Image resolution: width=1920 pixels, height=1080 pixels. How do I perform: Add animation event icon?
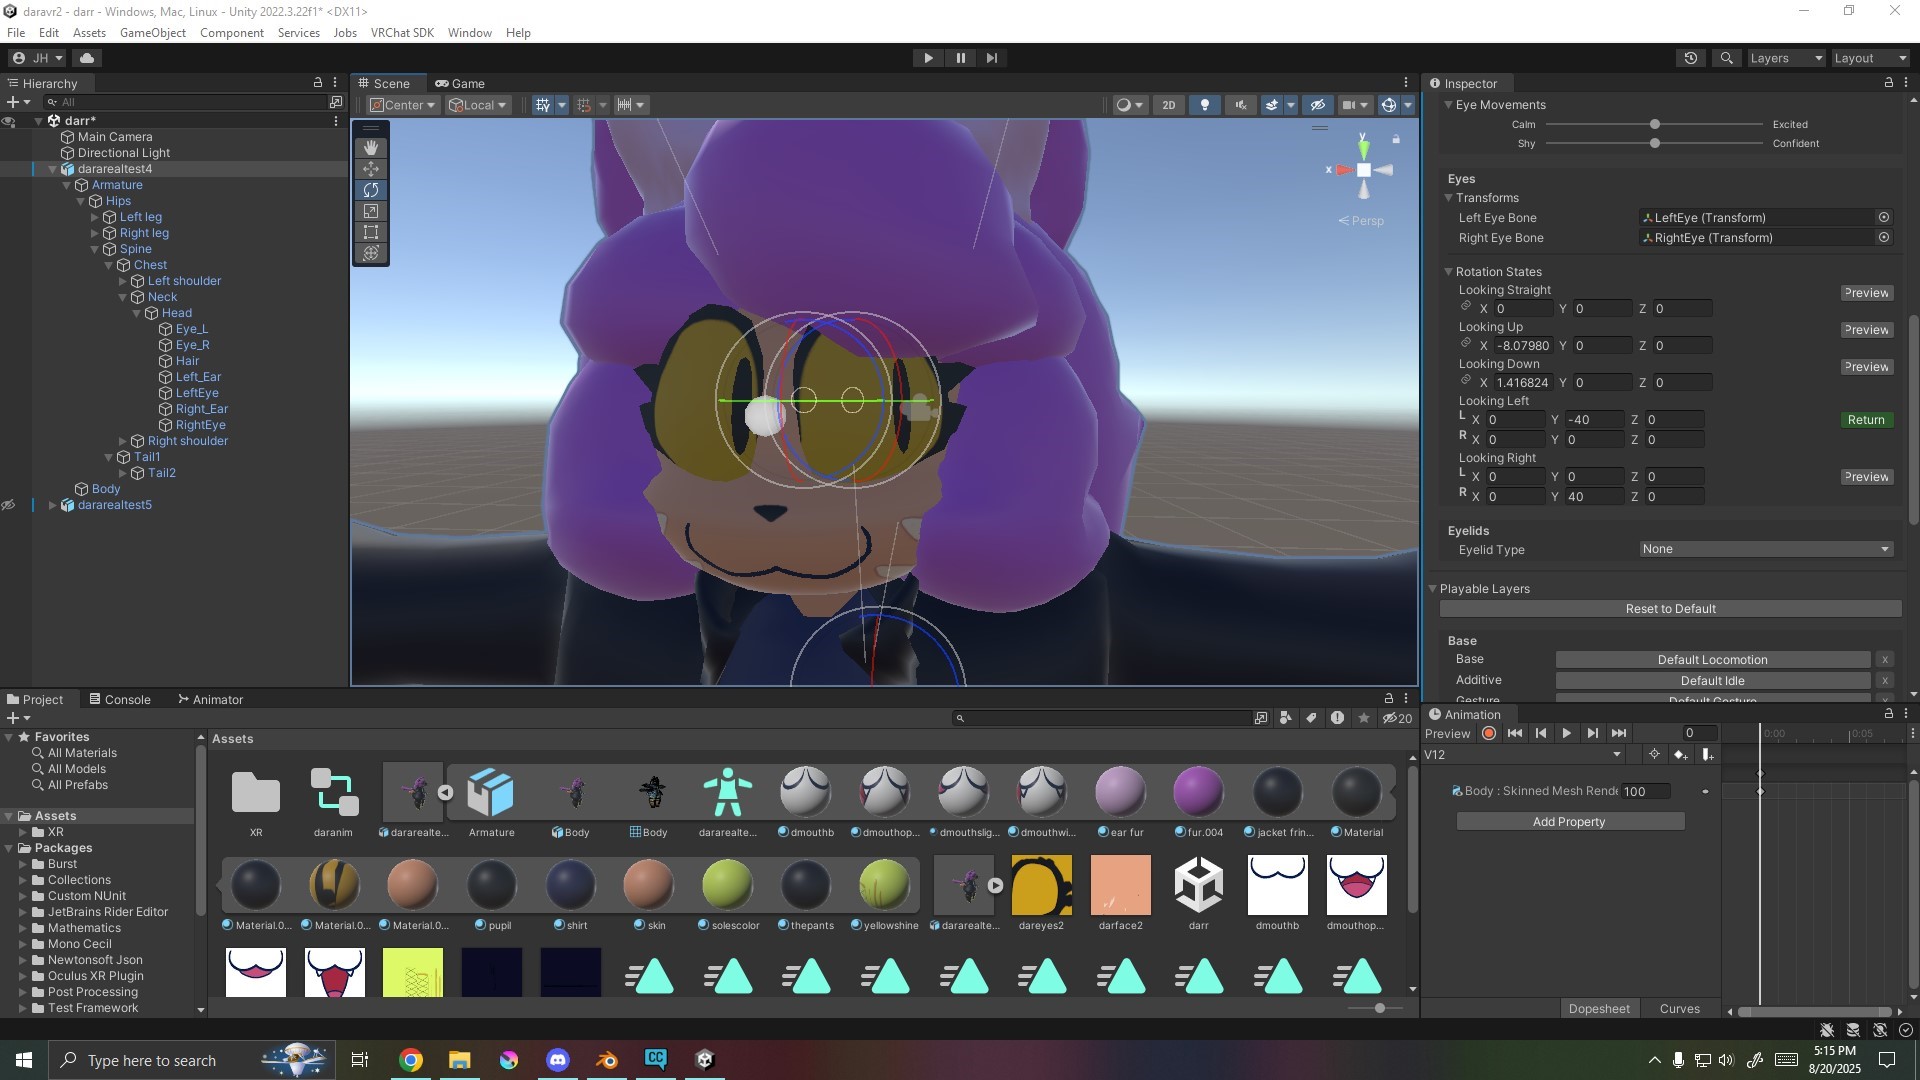pos(1707,755)
